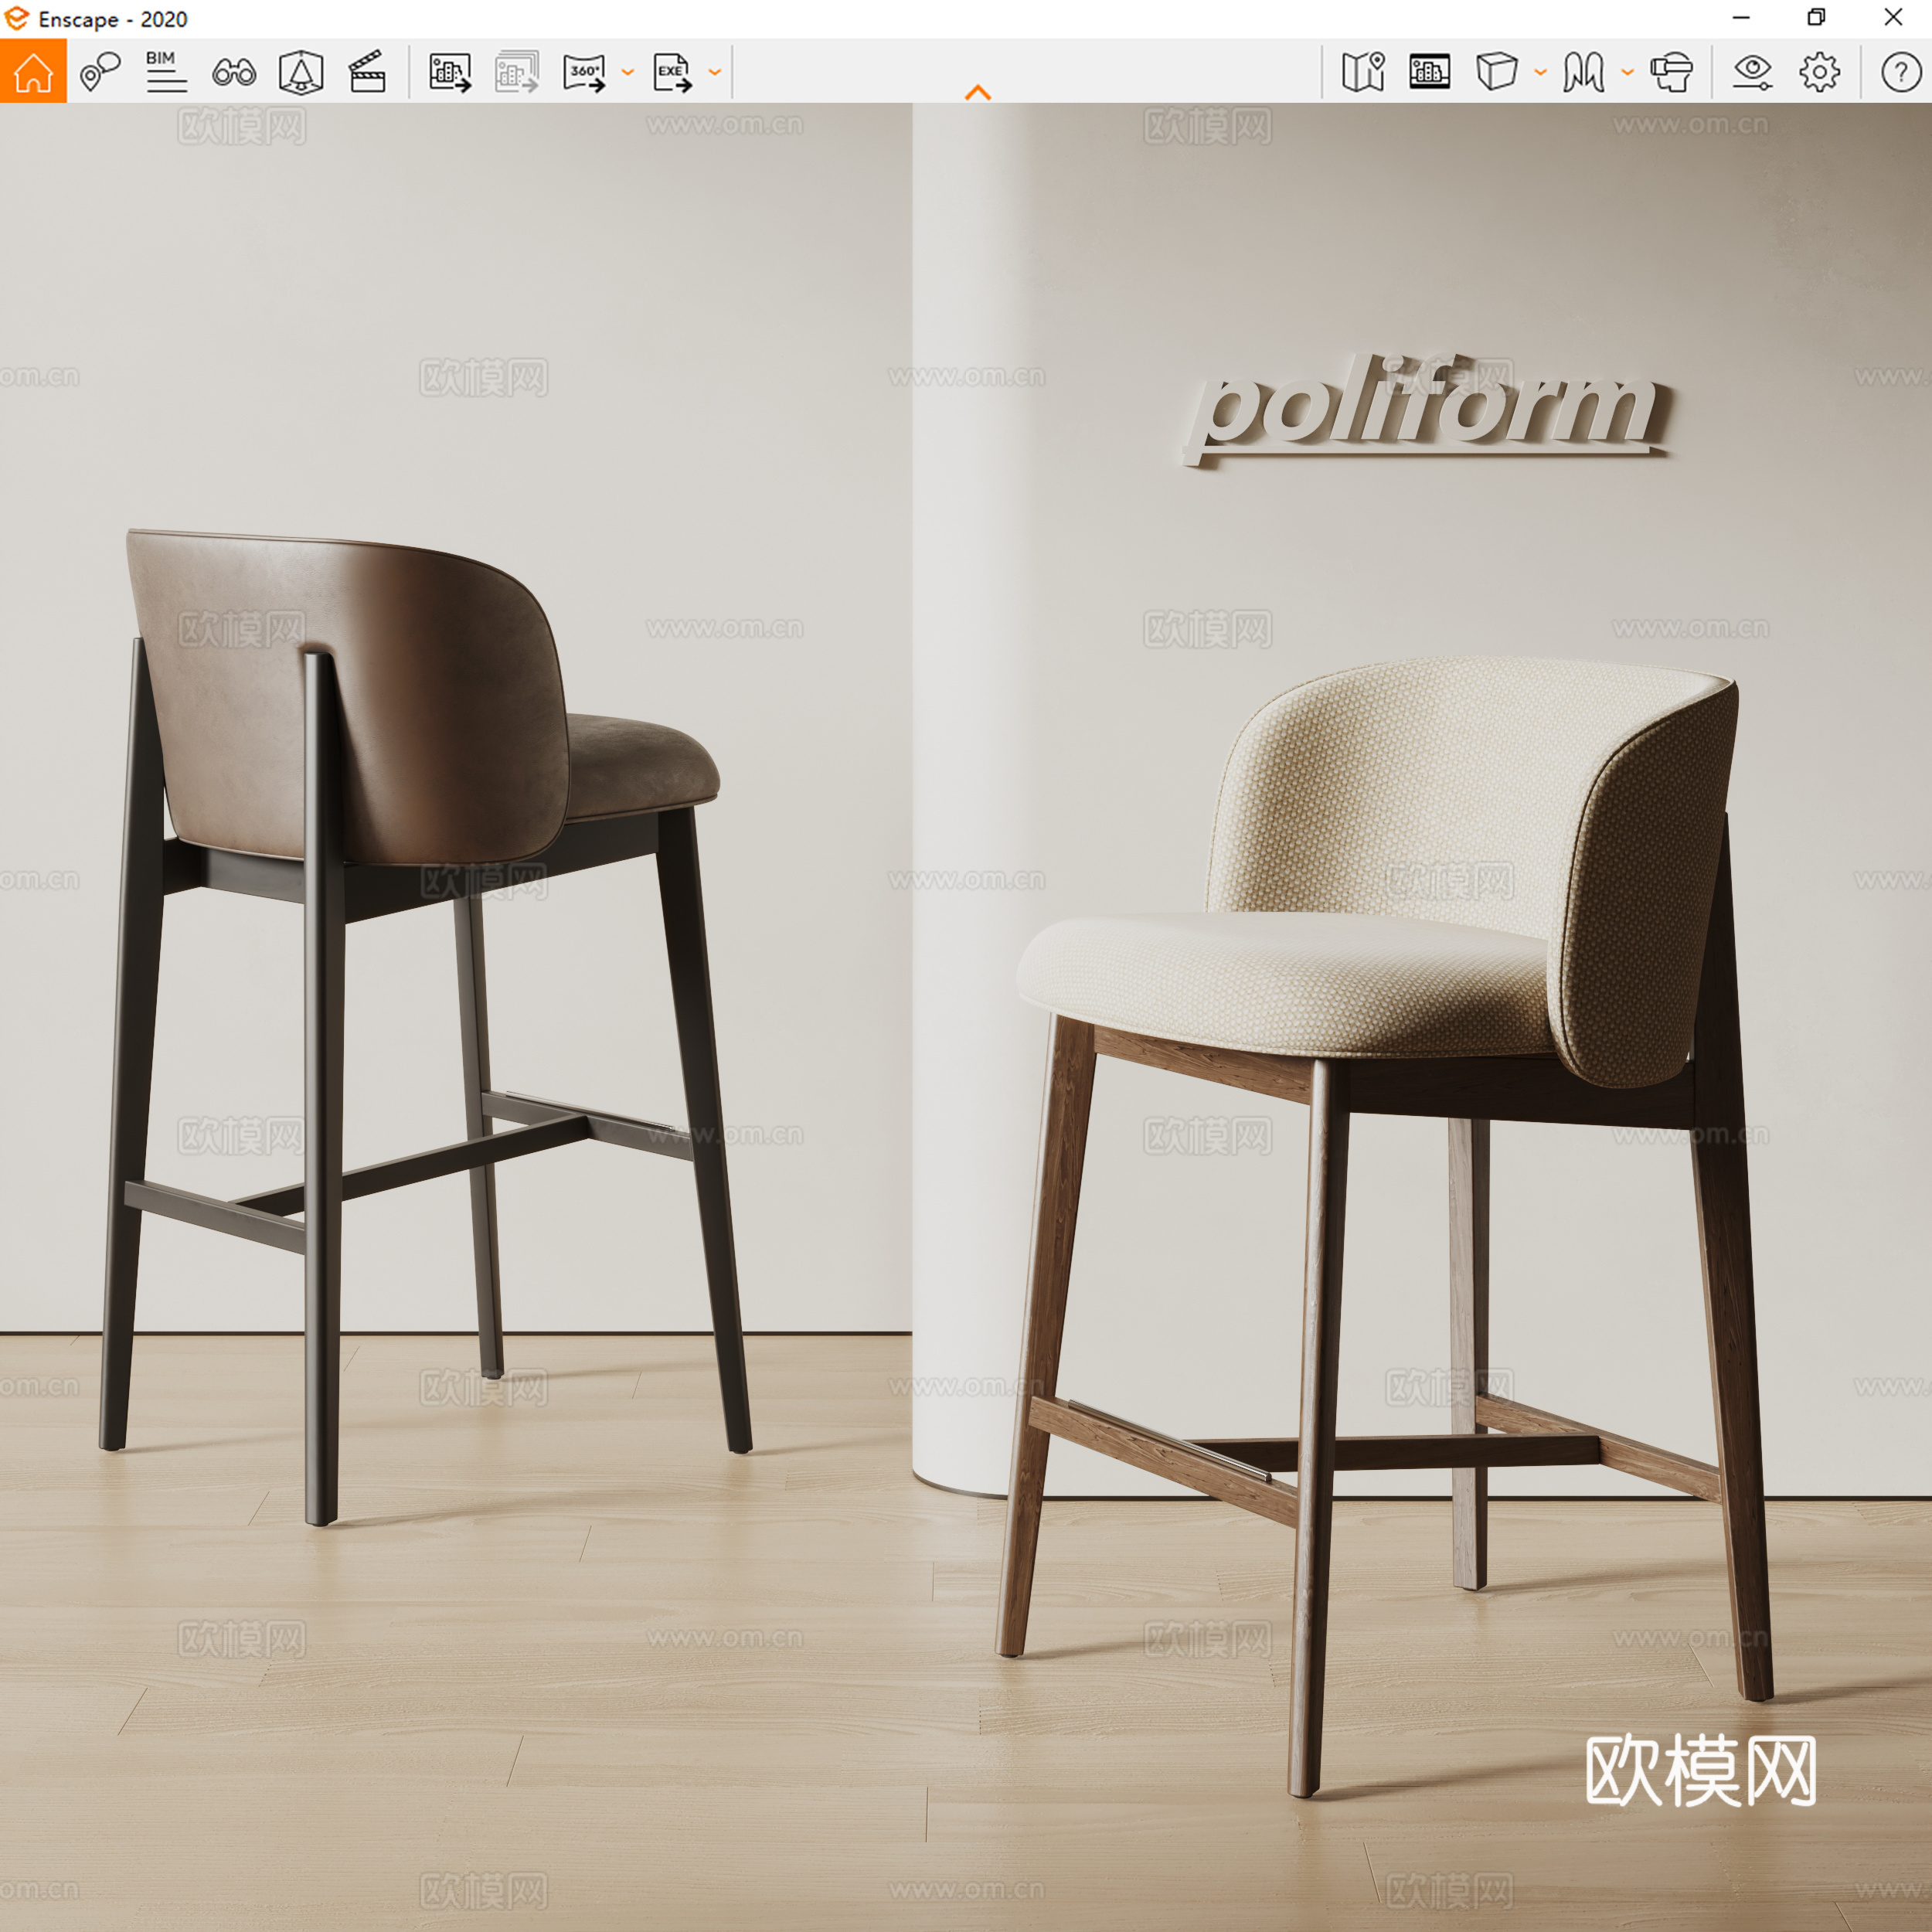Image resolution: width=1932 pixels, height=1932 pixels.
Task: Enable Virtual Reality headset mode
Action: pos(1671,72)
